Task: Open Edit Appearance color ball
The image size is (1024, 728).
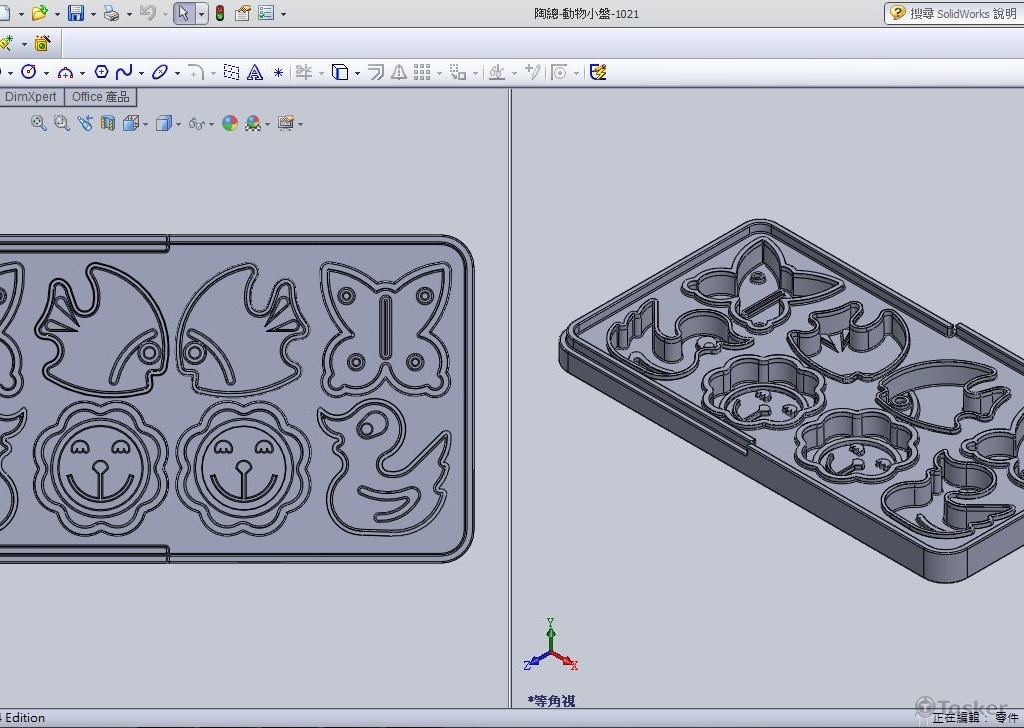Action: 230,123
